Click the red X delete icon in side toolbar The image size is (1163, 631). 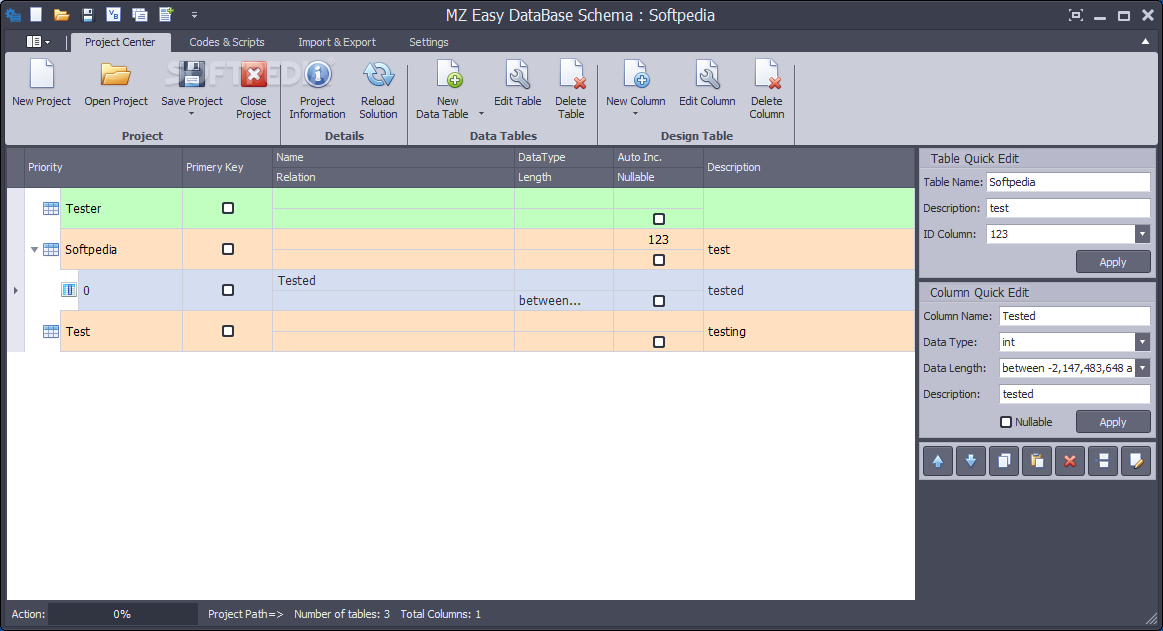(x=1070, y=461)
